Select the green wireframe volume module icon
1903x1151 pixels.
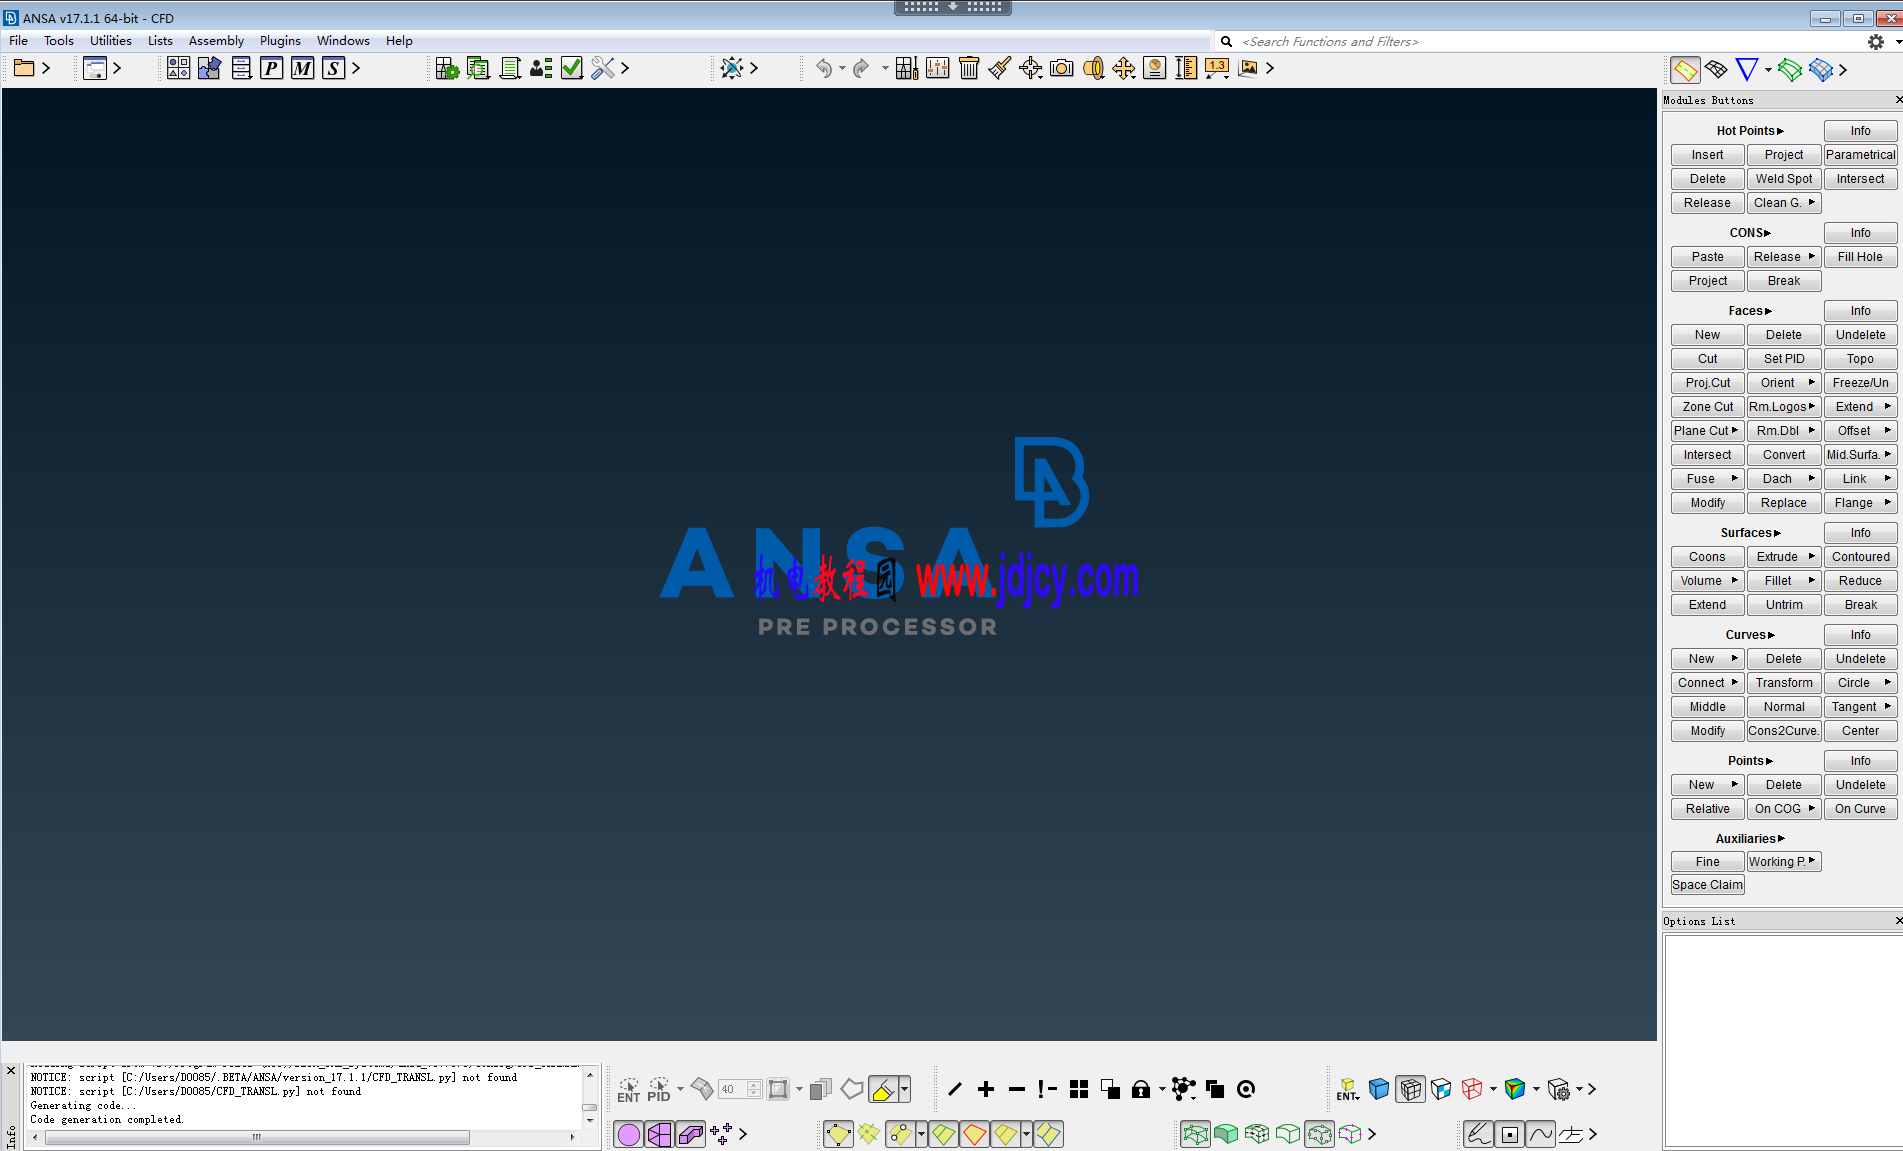(1790, 69)
